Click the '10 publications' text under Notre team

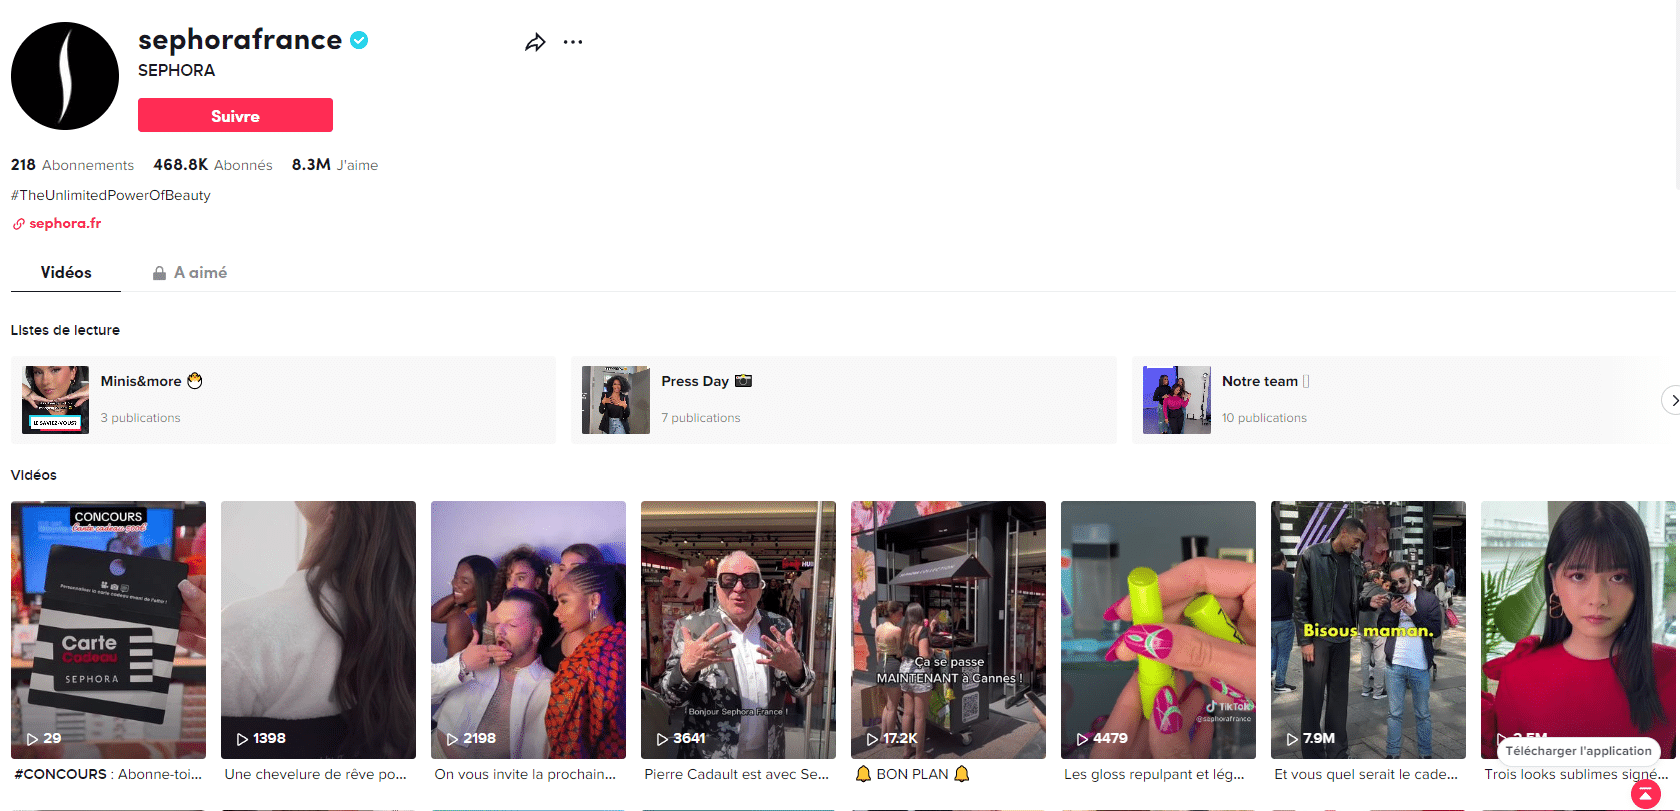point(1264,418)
